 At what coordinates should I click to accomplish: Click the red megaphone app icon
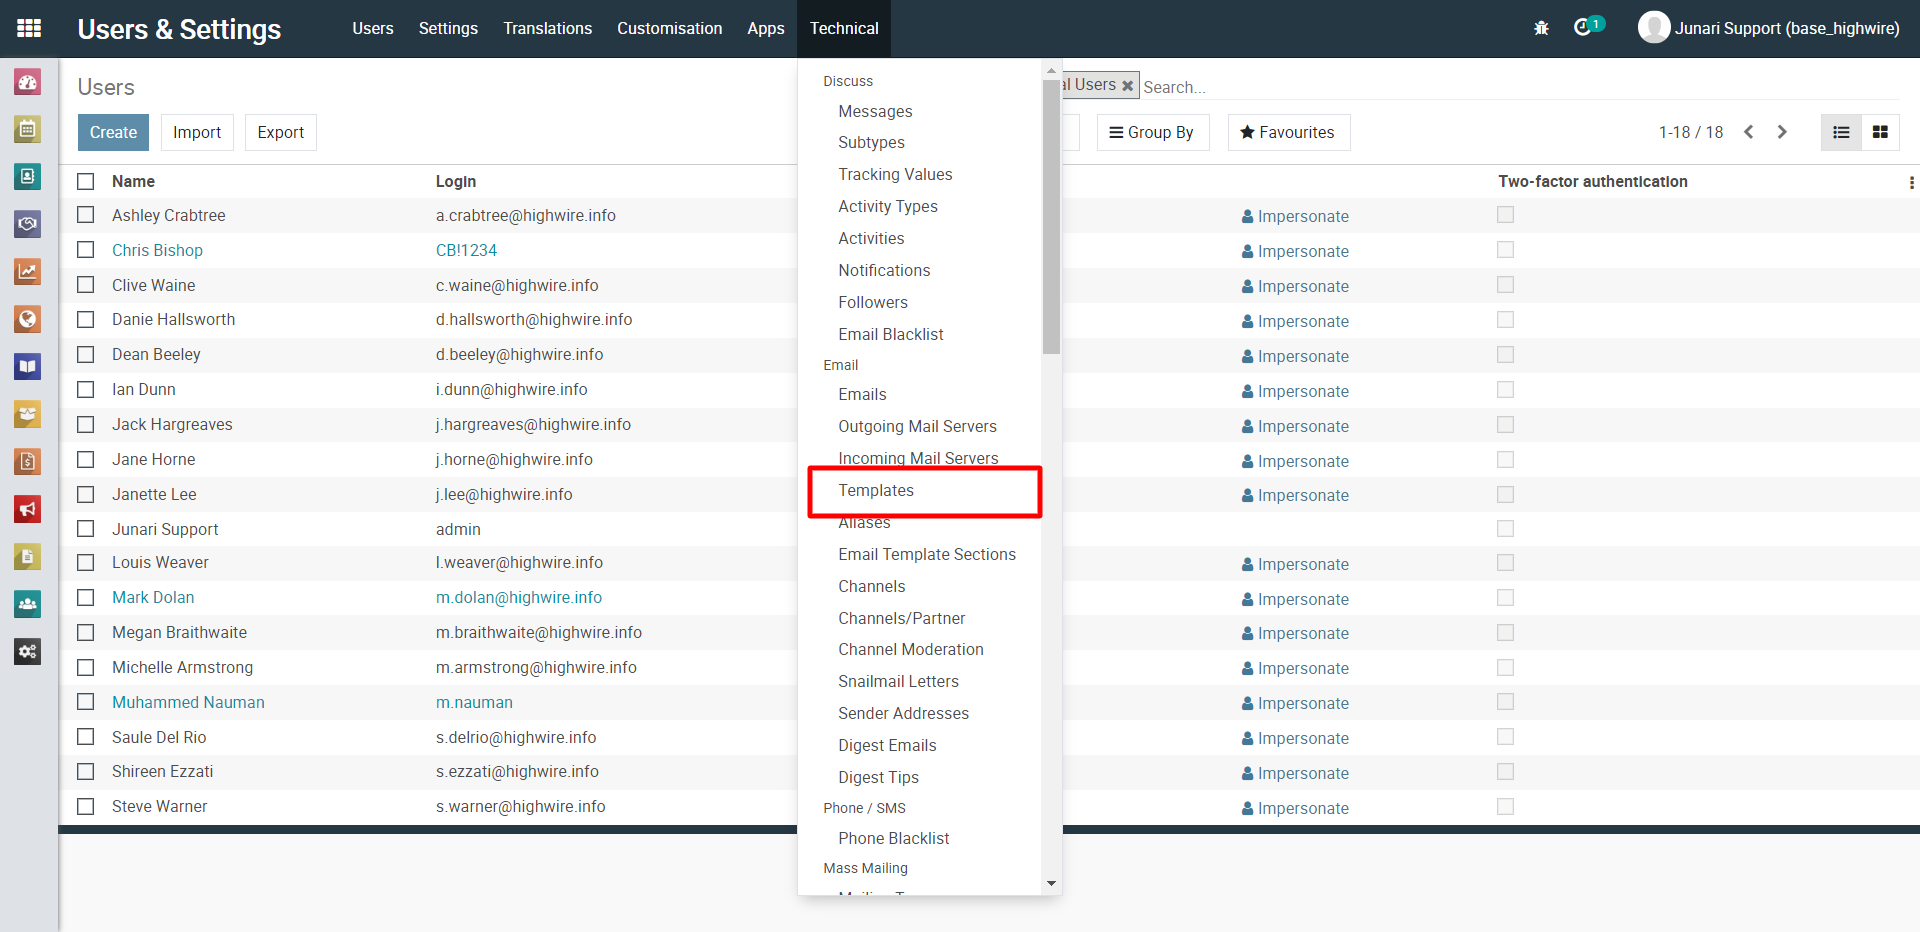click(27, 509)
